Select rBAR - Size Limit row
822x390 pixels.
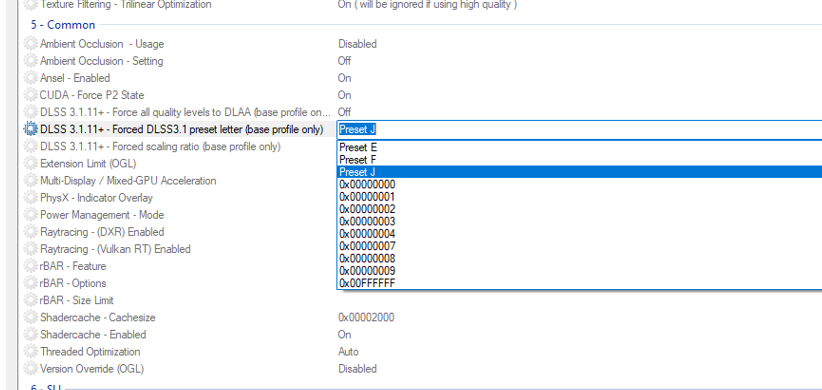pyautogui.click(x=77, y=300)
